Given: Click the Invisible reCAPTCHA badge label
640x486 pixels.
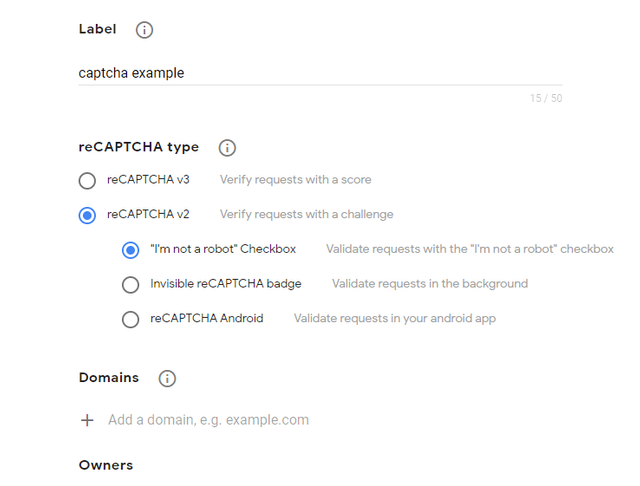Looking at the screenshot, I should [226, 284].
